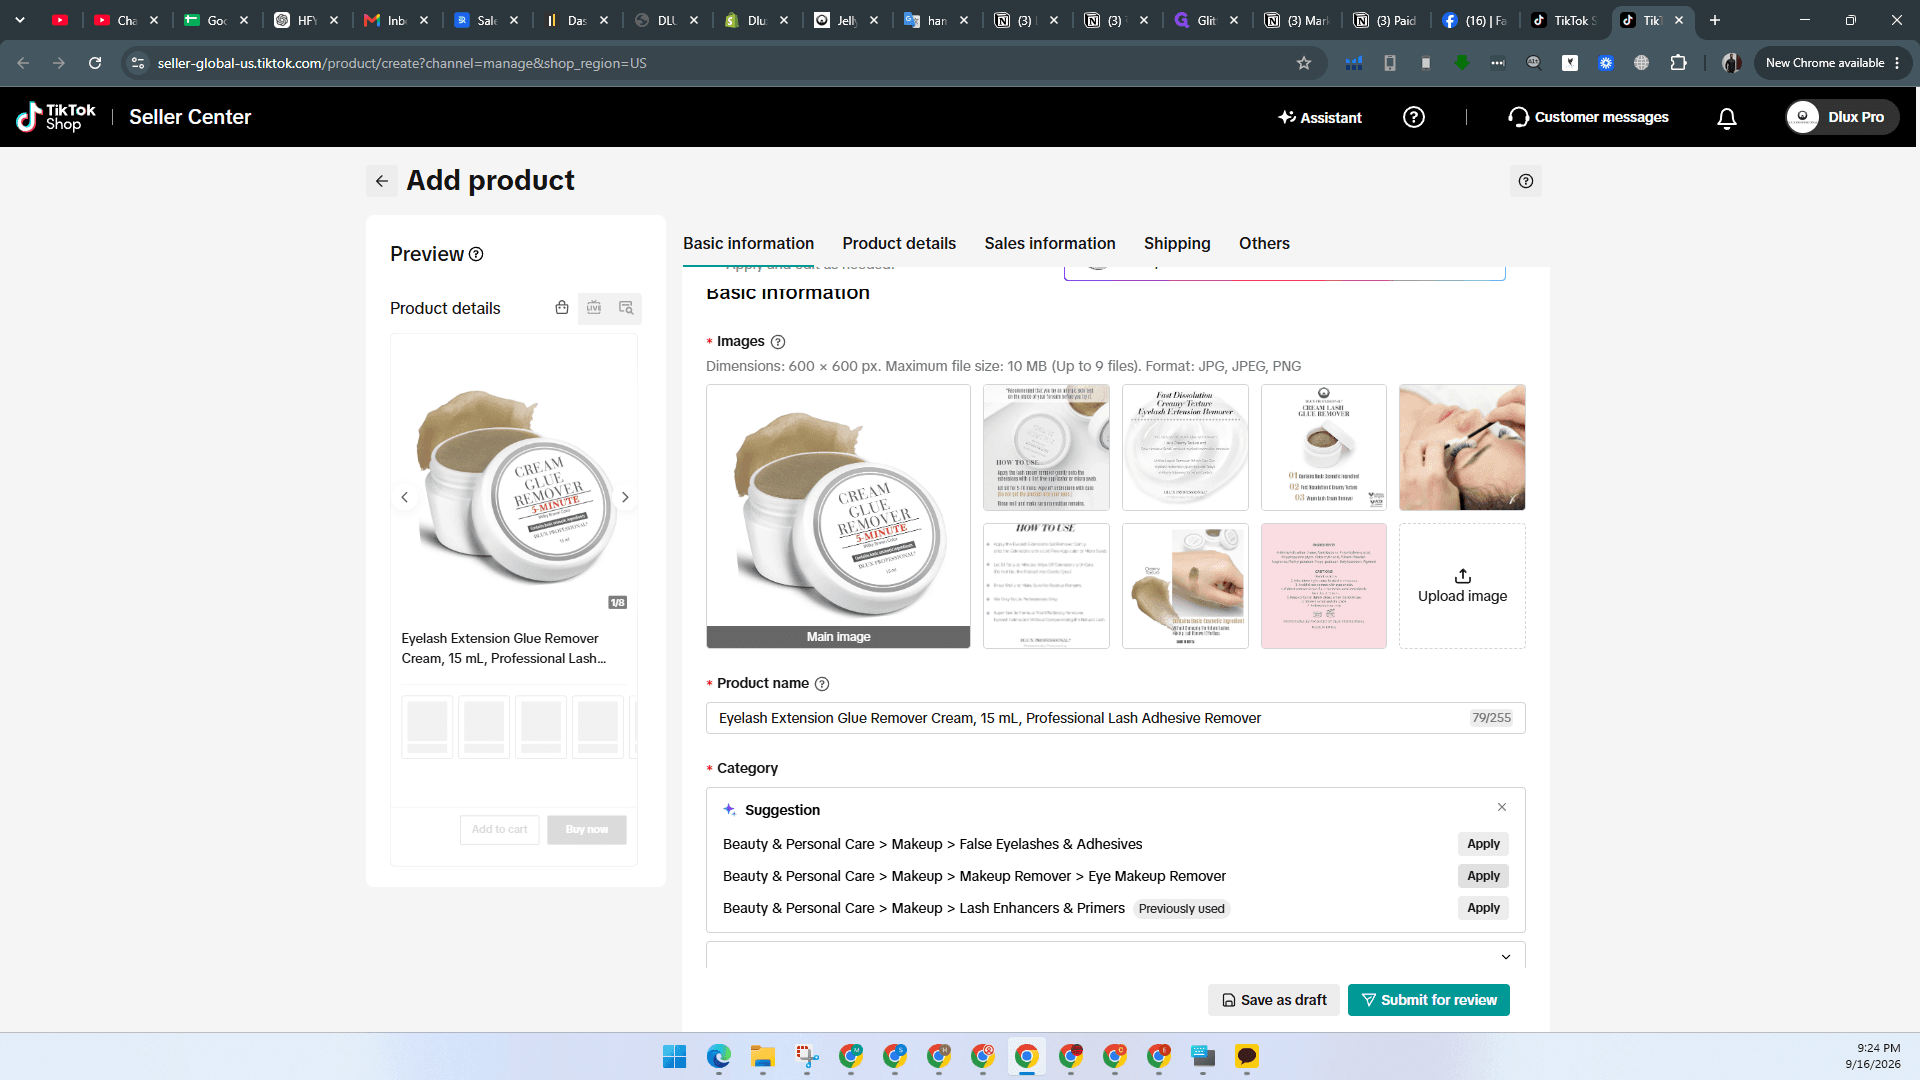
Task: Open the Assistant sparkle icon
Action: pos(1286,117)
